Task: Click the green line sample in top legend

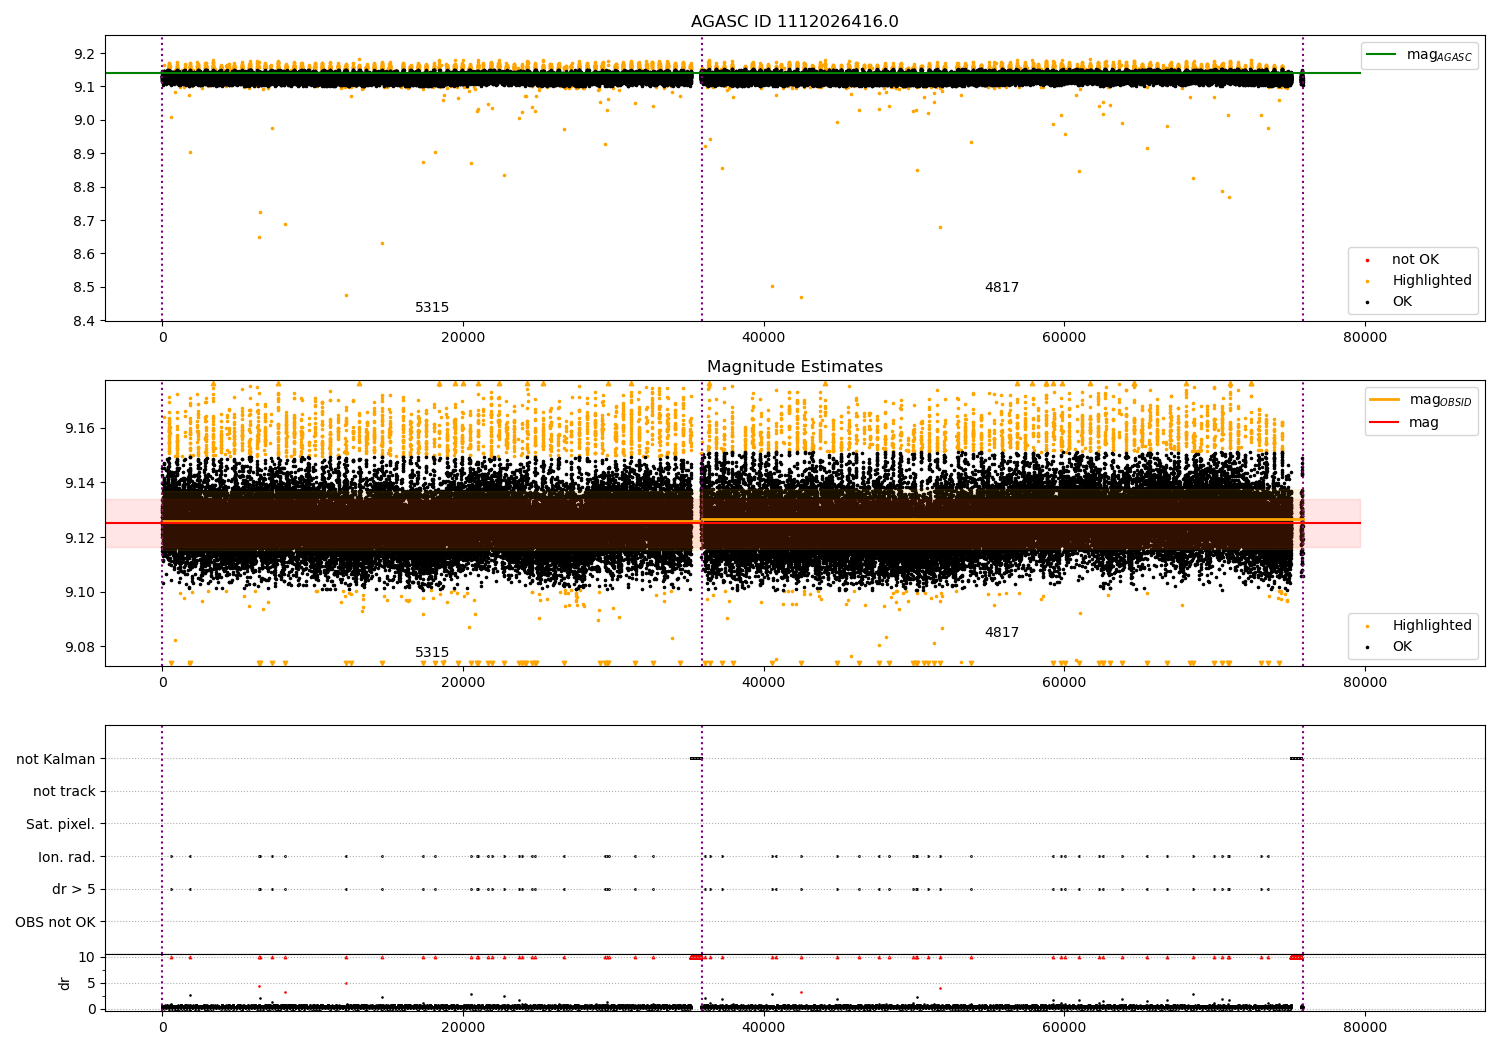Action: [x=1381, y=55]
